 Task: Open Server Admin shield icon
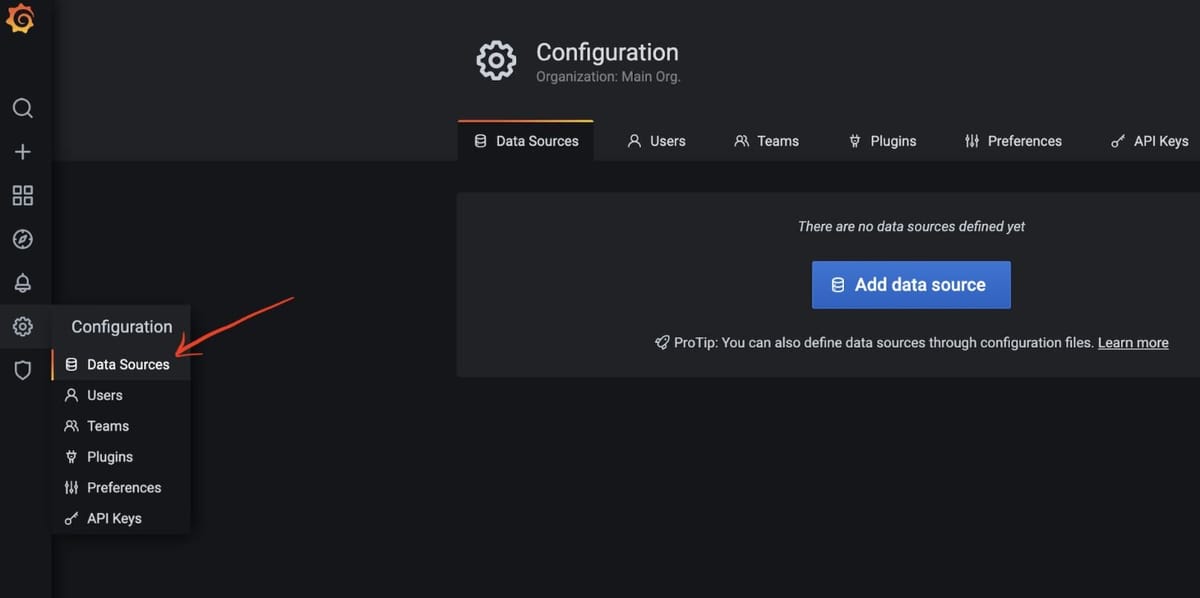23,370
